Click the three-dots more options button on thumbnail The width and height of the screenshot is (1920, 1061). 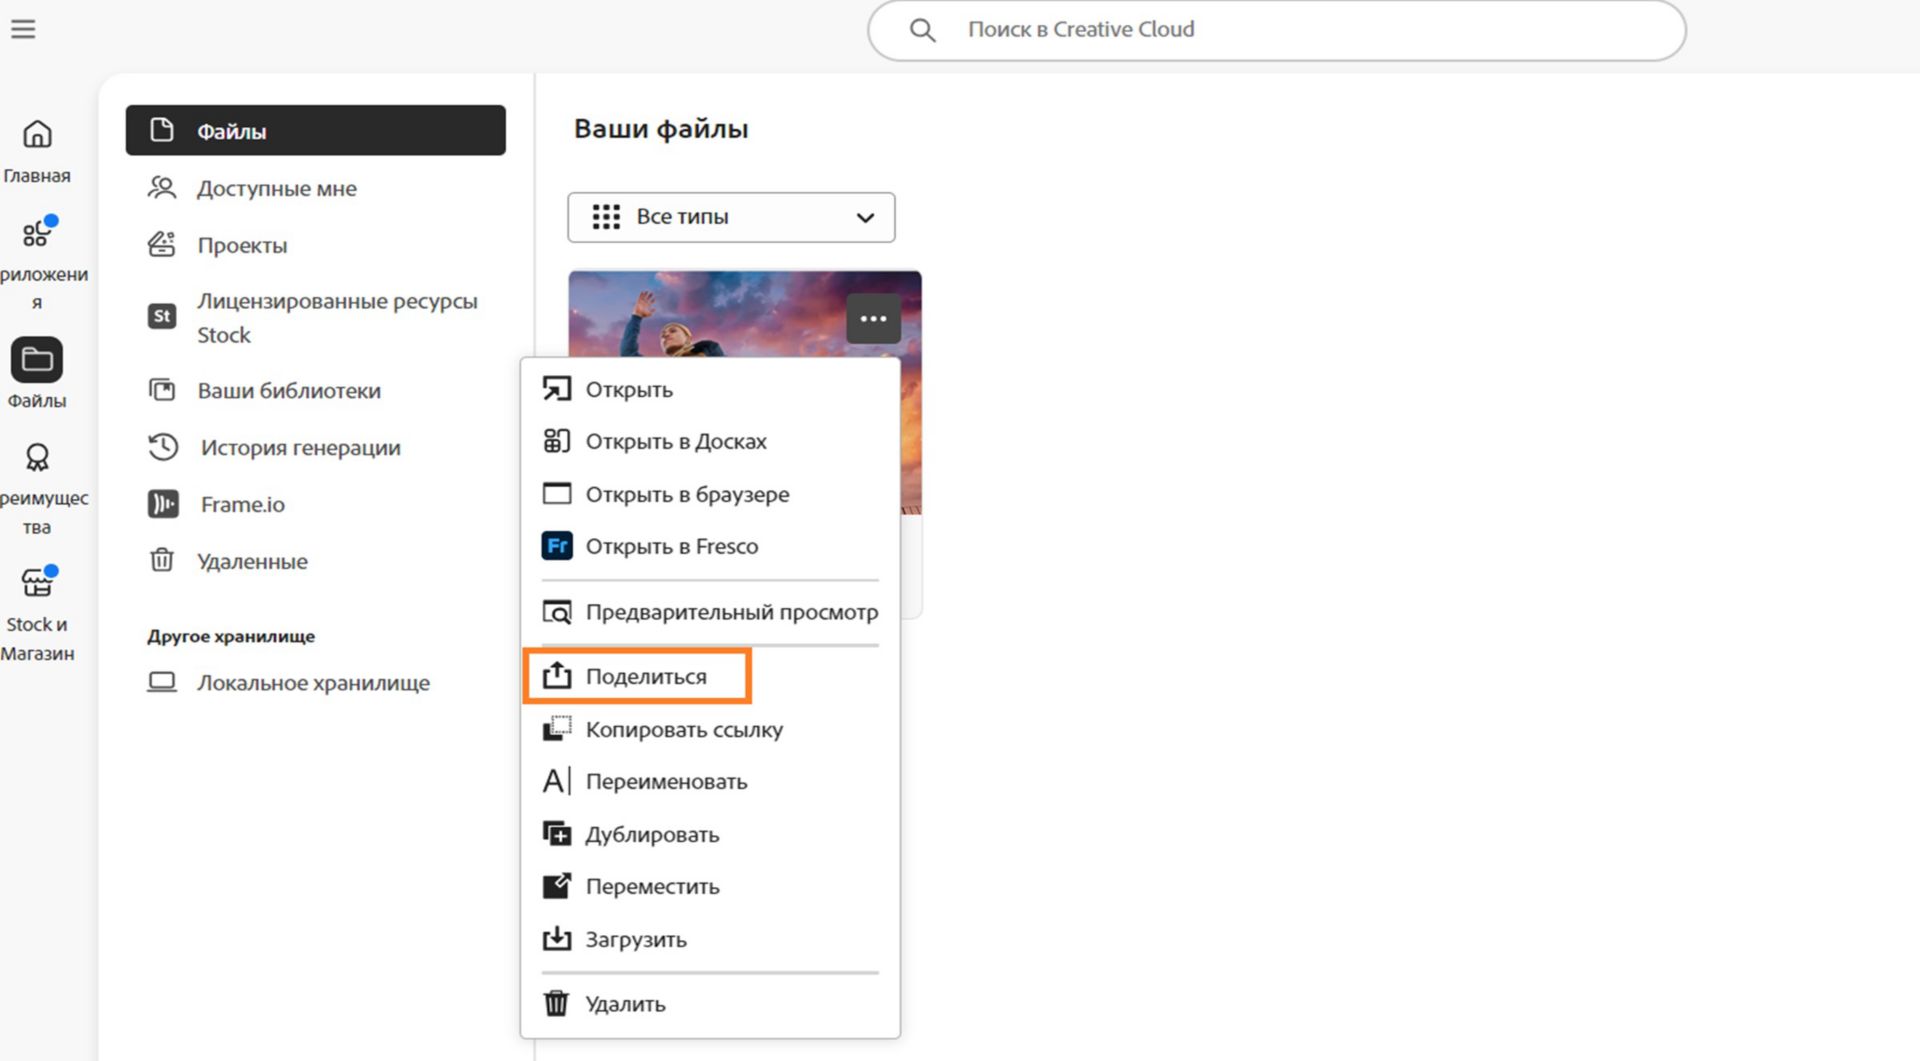[x=873, y=319]
